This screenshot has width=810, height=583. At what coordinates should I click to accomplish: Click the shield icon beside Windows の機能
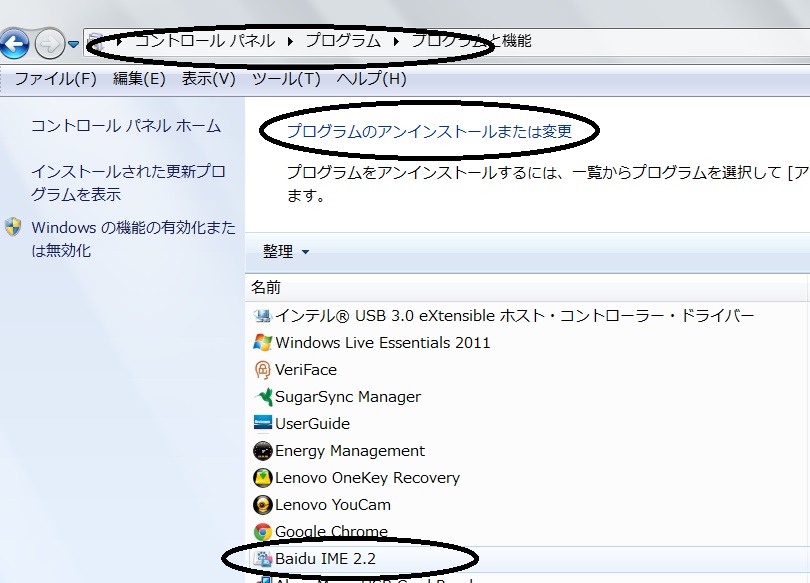click(13, 227)
